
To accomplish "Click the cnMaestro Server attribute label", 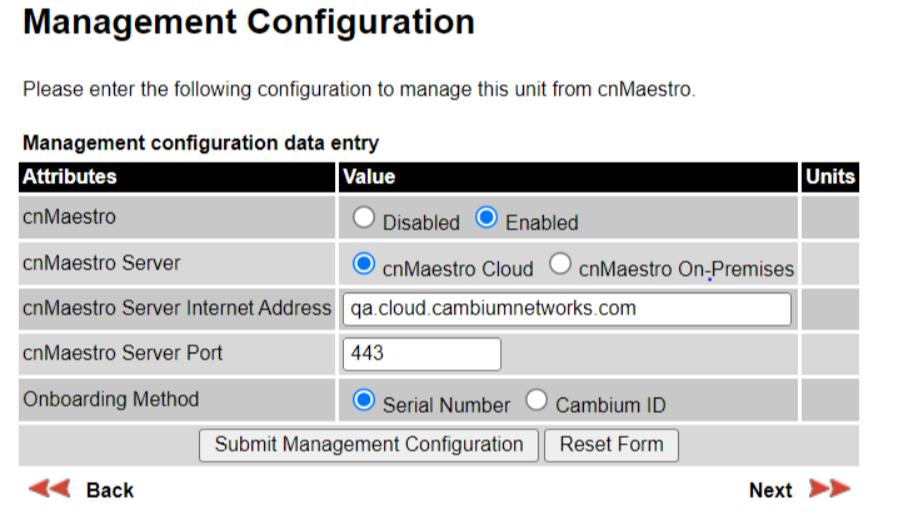I will click(101, 263).
